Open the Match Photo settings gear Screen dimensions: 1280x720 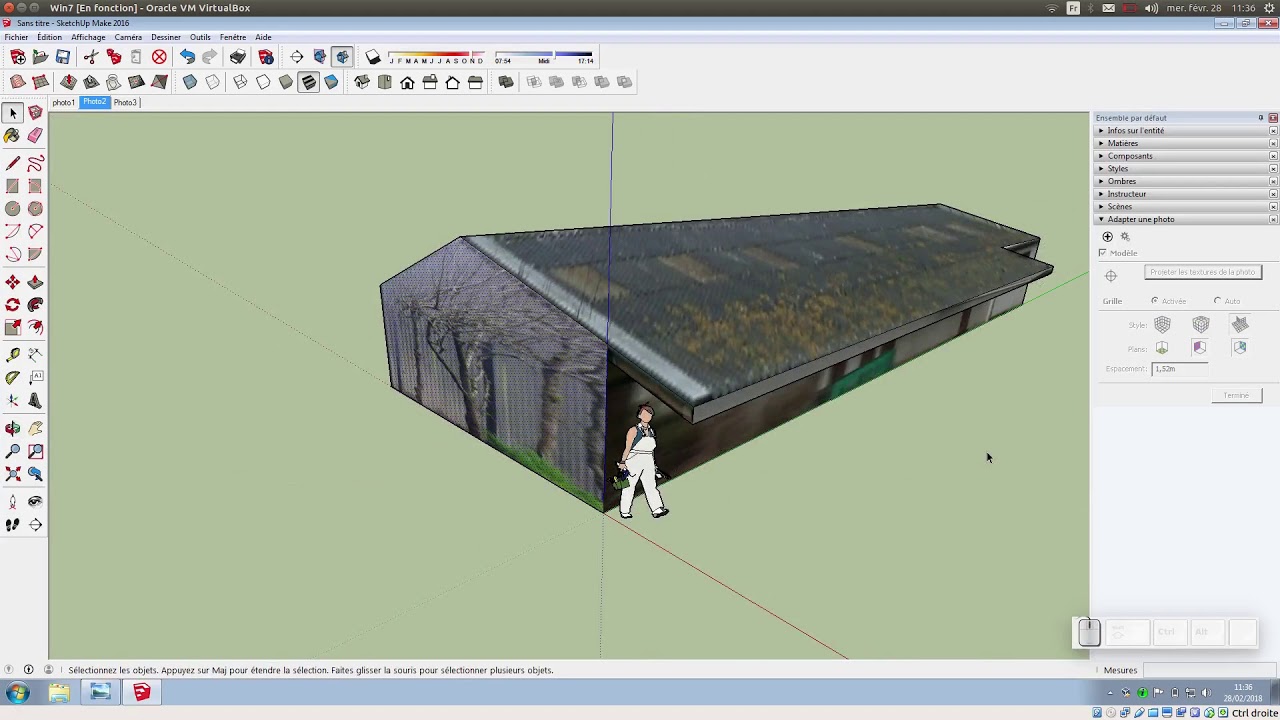(1125, 237)
